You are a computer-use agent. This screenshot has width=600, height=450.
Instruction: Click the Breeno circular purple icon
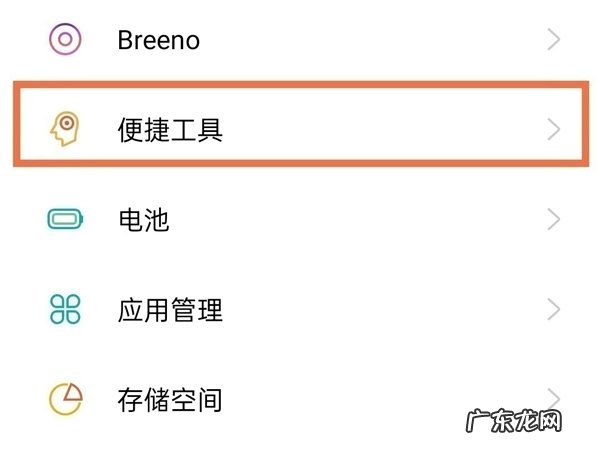click(x=65, y=39)
